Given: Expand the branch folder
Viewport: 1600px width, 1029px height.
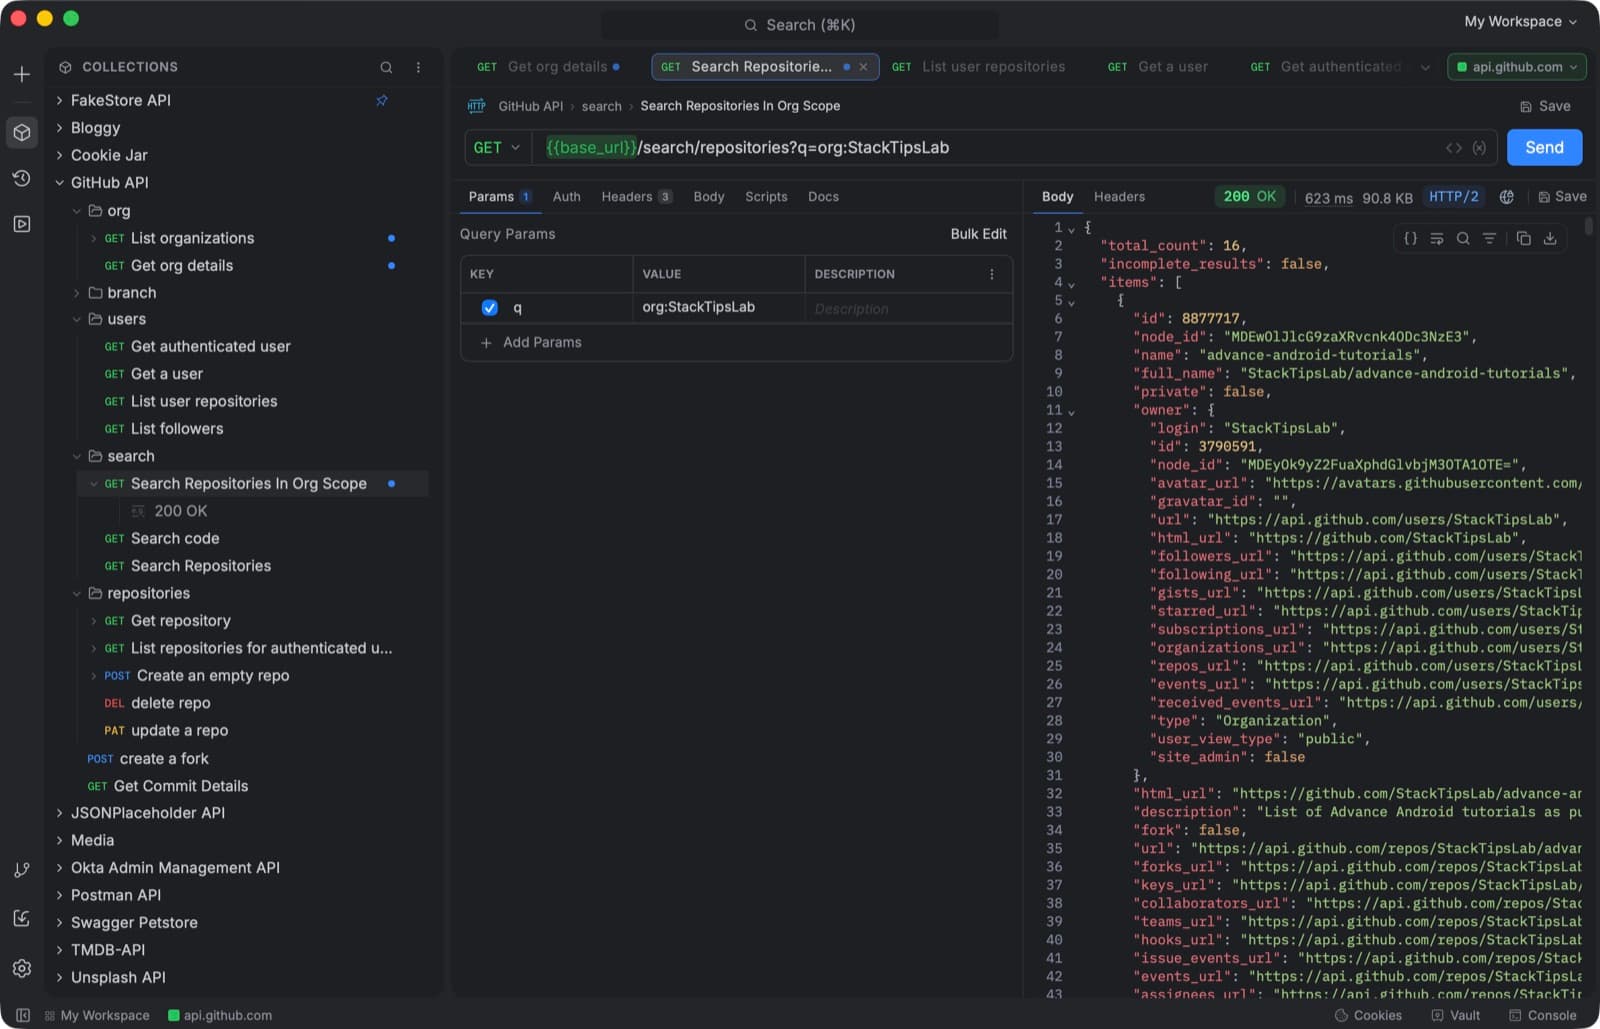Looking at the screenshot, I should [76, 293].
